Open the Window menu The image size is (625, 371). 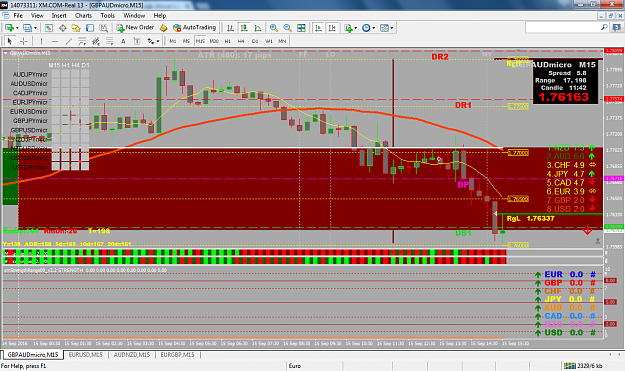click(134, 16)
